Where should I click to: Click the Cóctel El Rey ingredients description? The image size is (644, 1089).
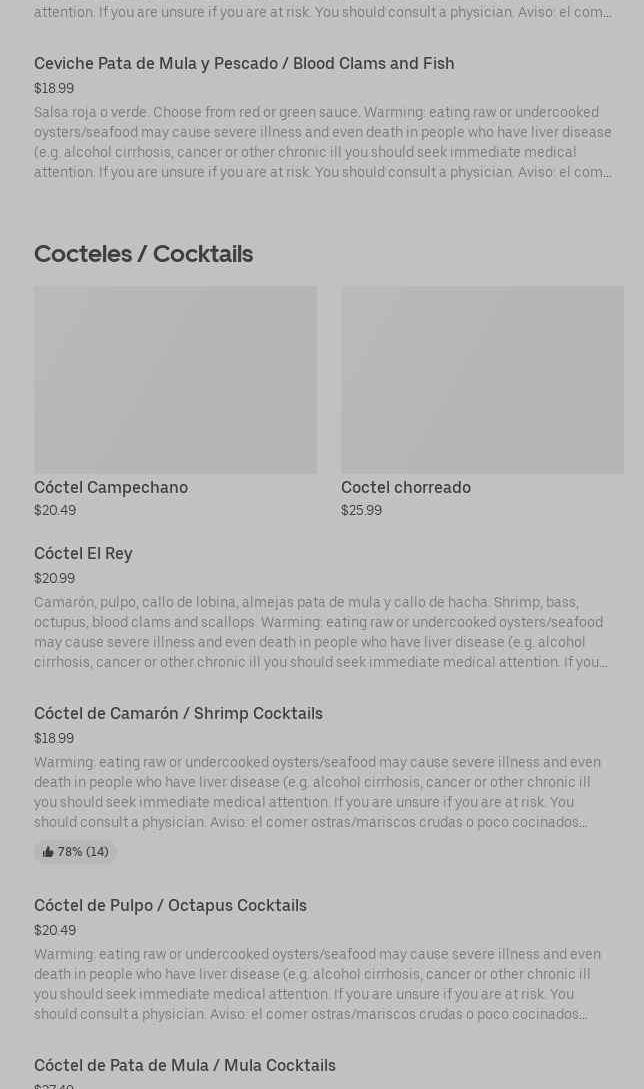pyautogui.click(x=320, y=632)
